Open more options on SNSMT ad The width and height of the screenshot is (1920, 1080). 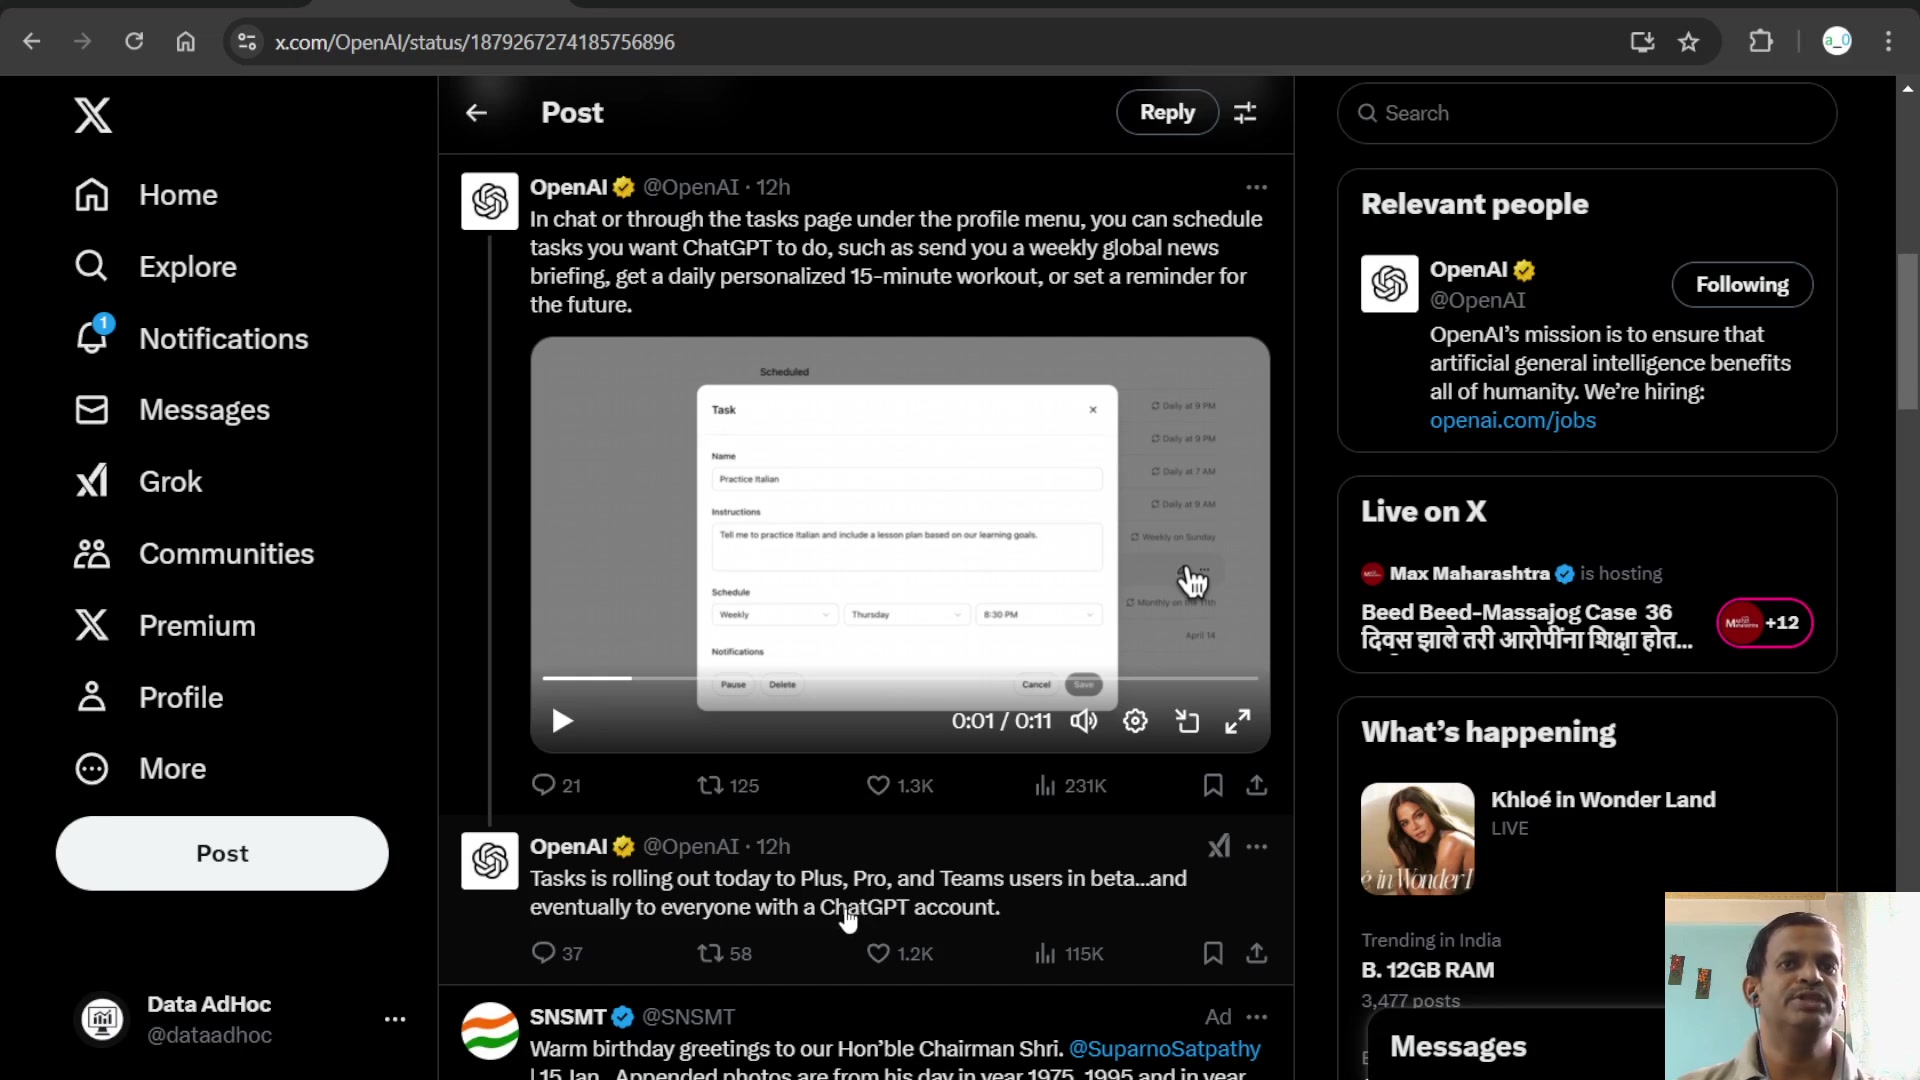click(x=1257, y=1017)
